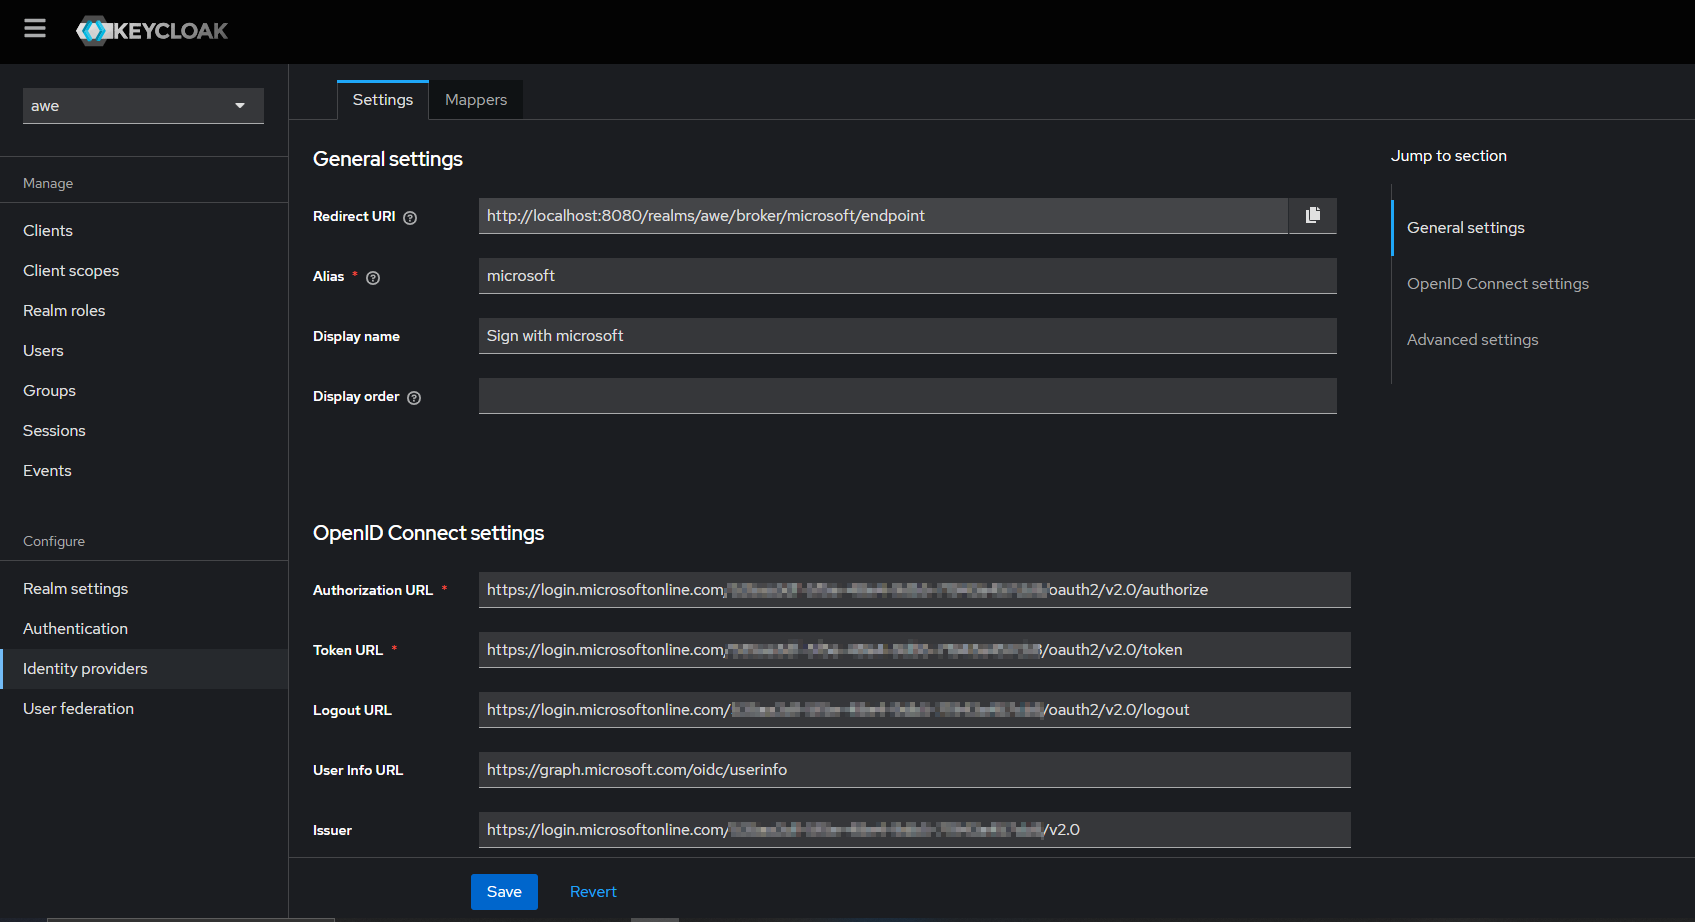Copy the Redirect URI to clipboard
The image size is (1695, 922).
click(x=1313, y=215)
